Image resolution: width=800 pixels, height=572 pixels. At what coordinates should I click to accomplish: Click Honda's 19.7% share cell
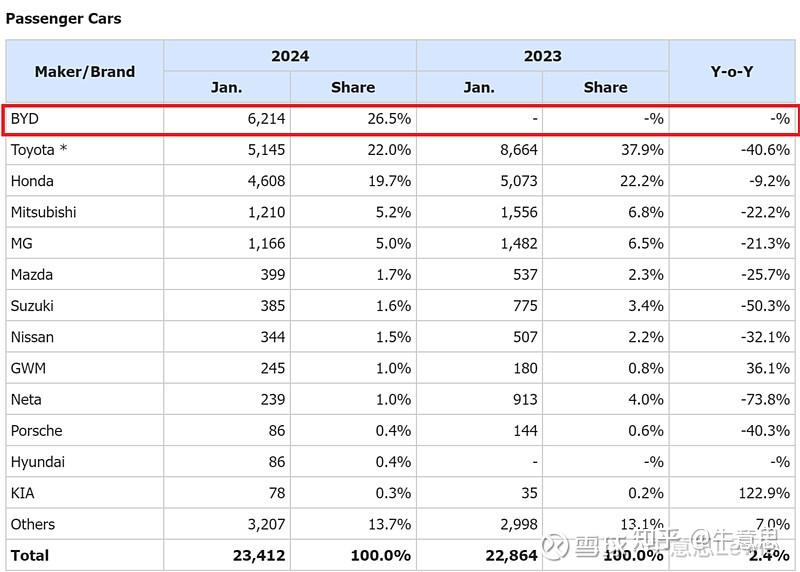pos(353,181)
